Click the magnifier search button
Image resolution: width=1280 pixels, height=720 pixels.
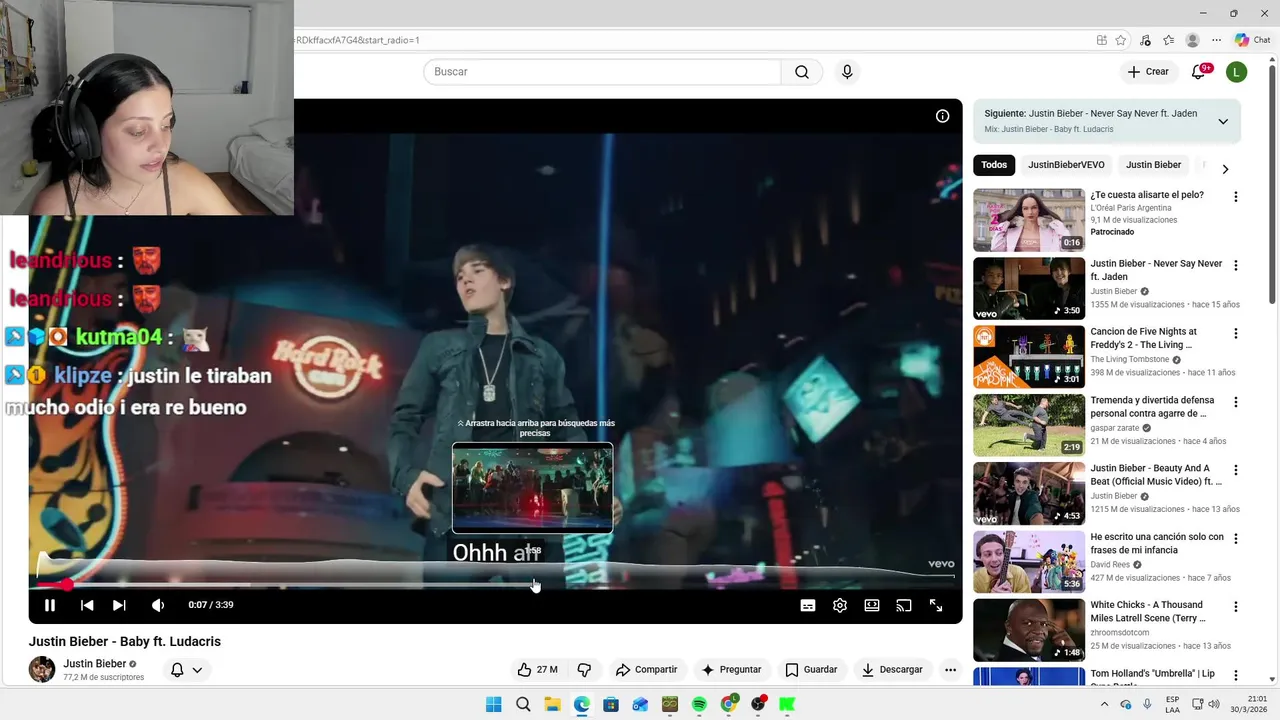tap(802, 72)
